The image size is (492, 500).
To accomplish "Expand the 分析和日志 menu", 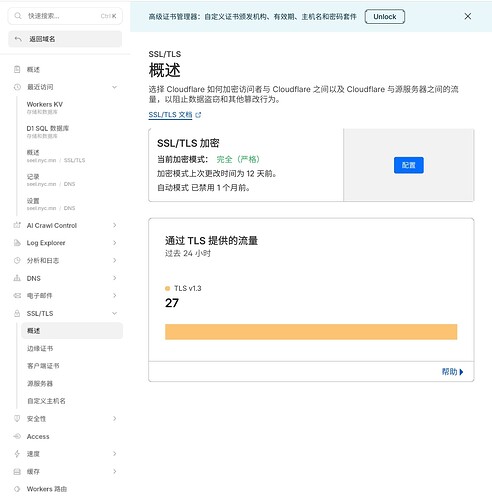I will (x=114, y=260).
